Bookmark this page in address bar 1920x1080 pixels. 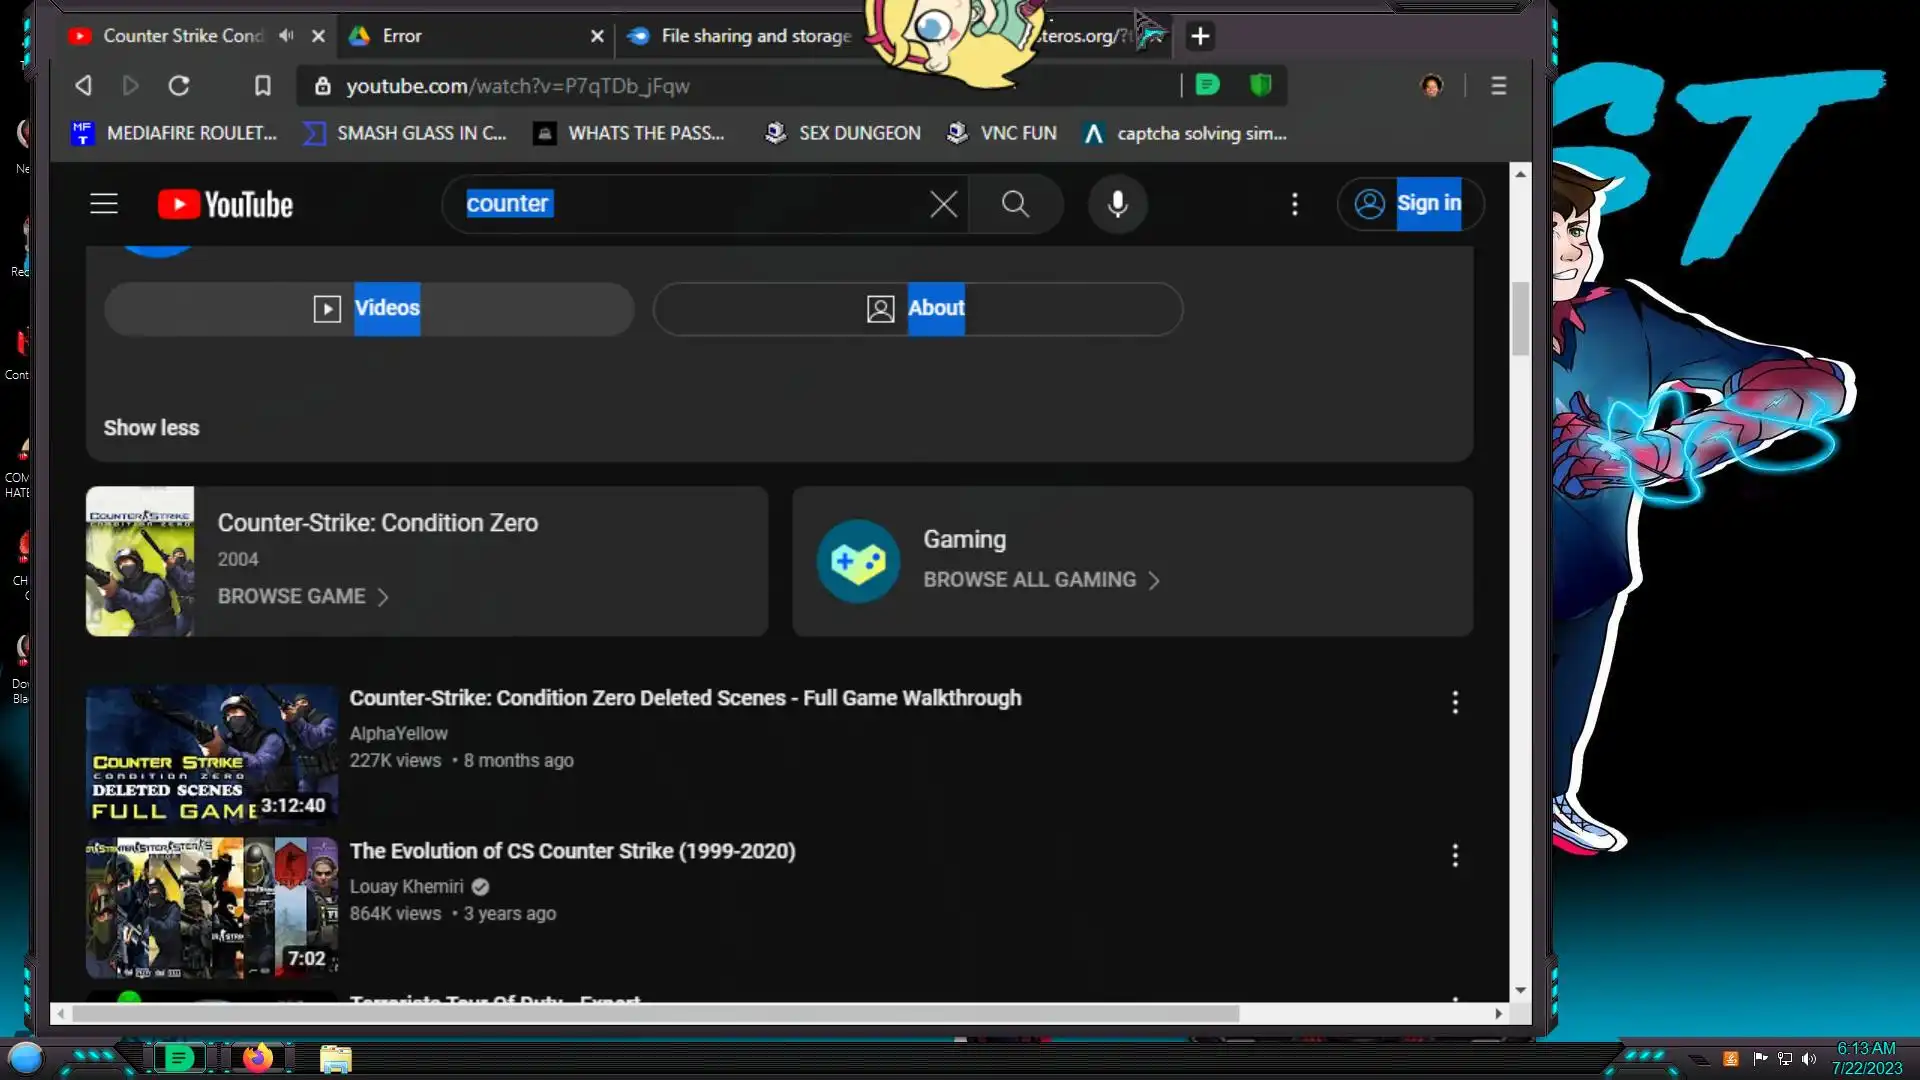point(262,86)
